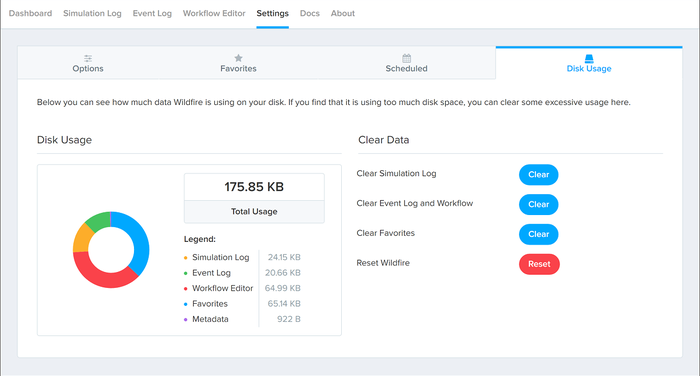This screenshot has height=376, width=700.
Task: Clear the Simulation Log data
Action: coord(538,175)
